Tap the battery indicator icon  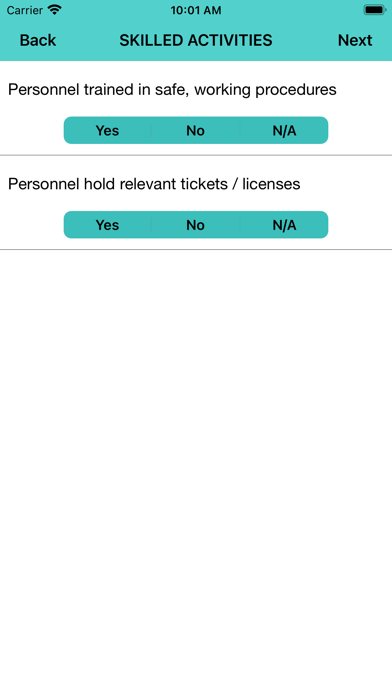click(x=375, y=10)
